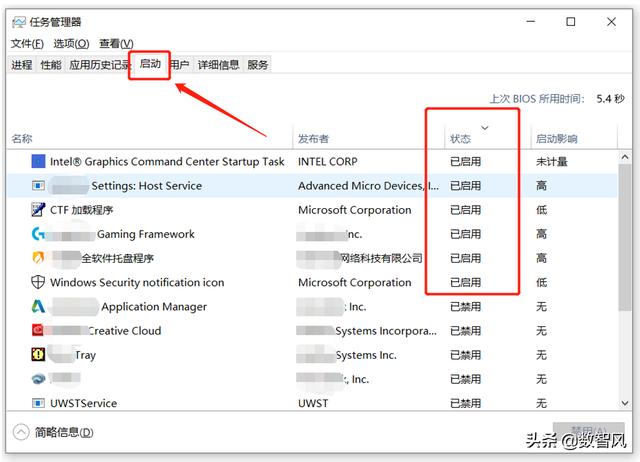The image size is (640, 462).
Task: Click 未计量 startup impact value
Action: (x=551, y=162)
